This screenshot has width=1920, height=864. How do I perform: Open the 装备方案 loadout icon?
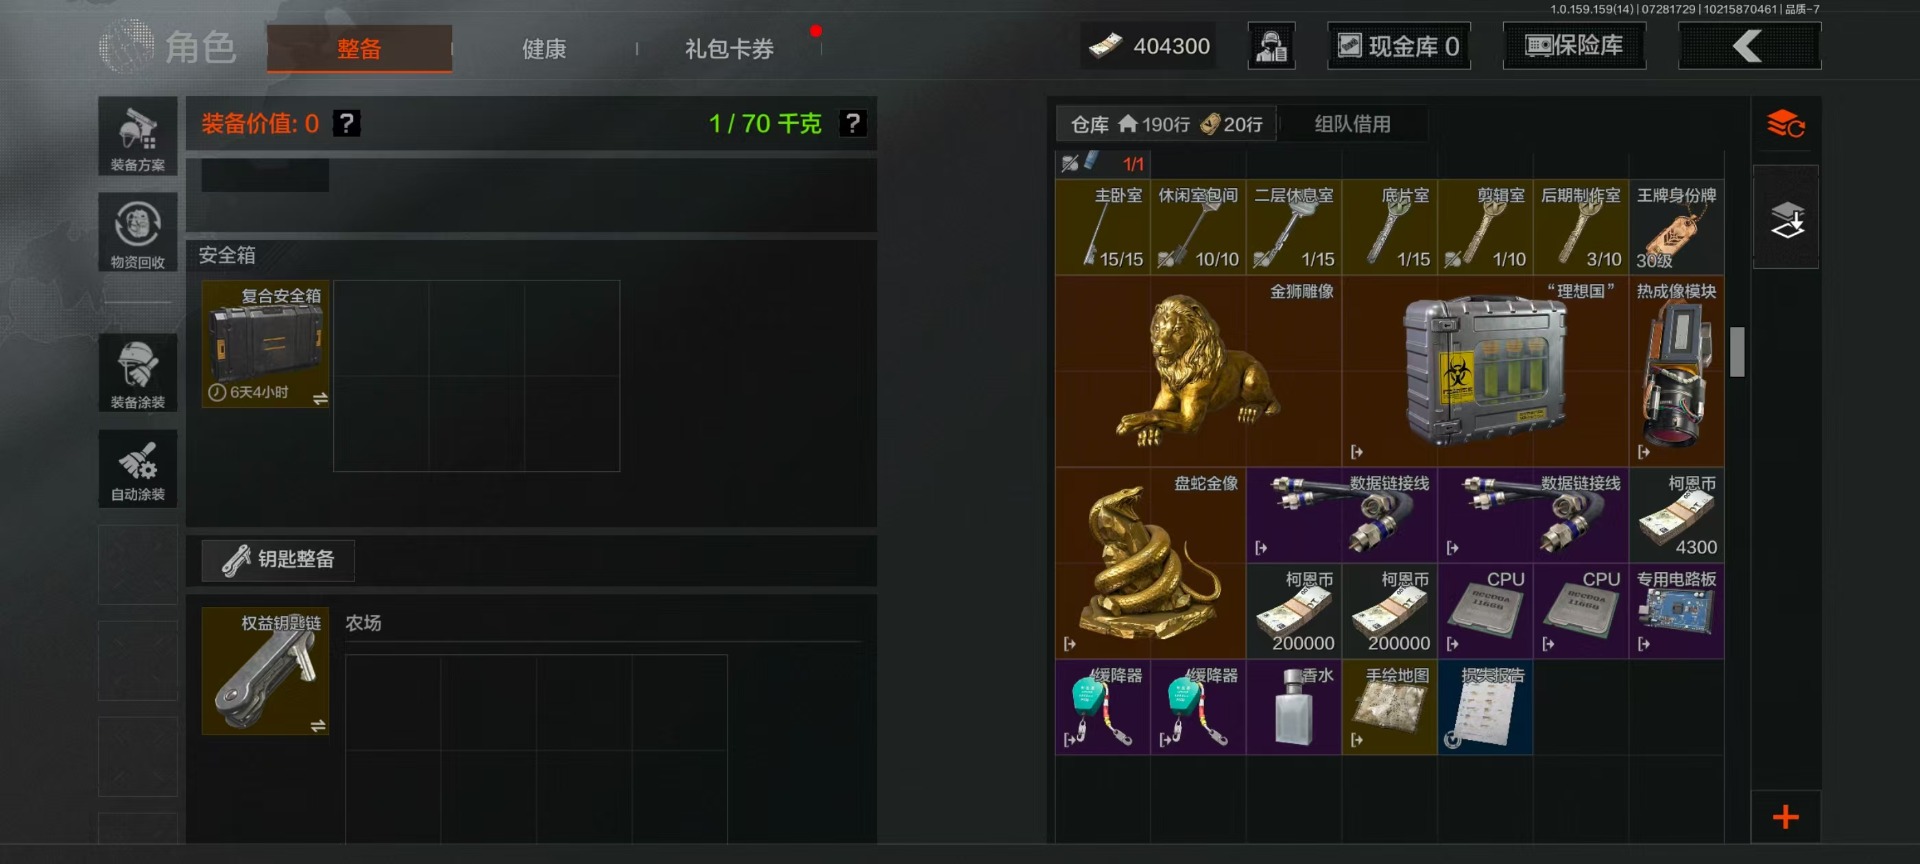coord(138,136)
